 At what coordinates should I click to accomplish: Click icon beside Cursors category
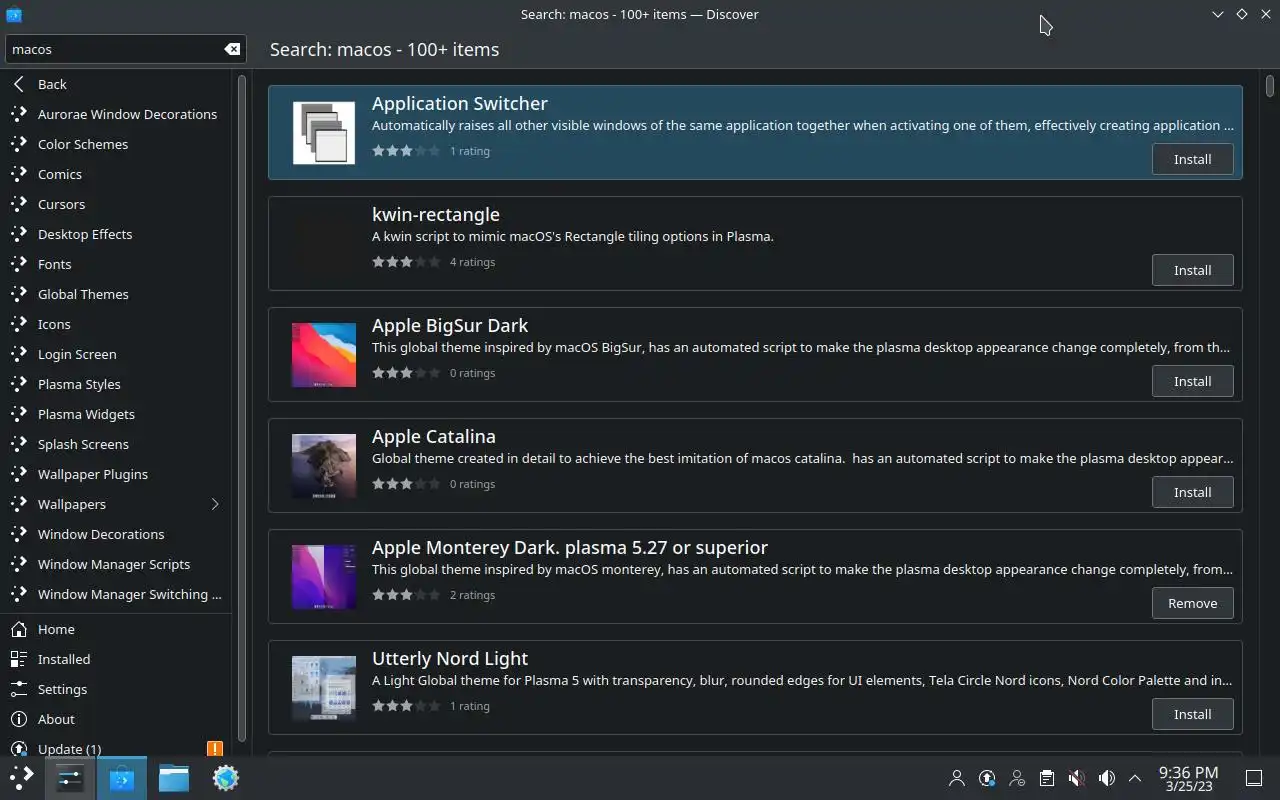tap(19, 204)
